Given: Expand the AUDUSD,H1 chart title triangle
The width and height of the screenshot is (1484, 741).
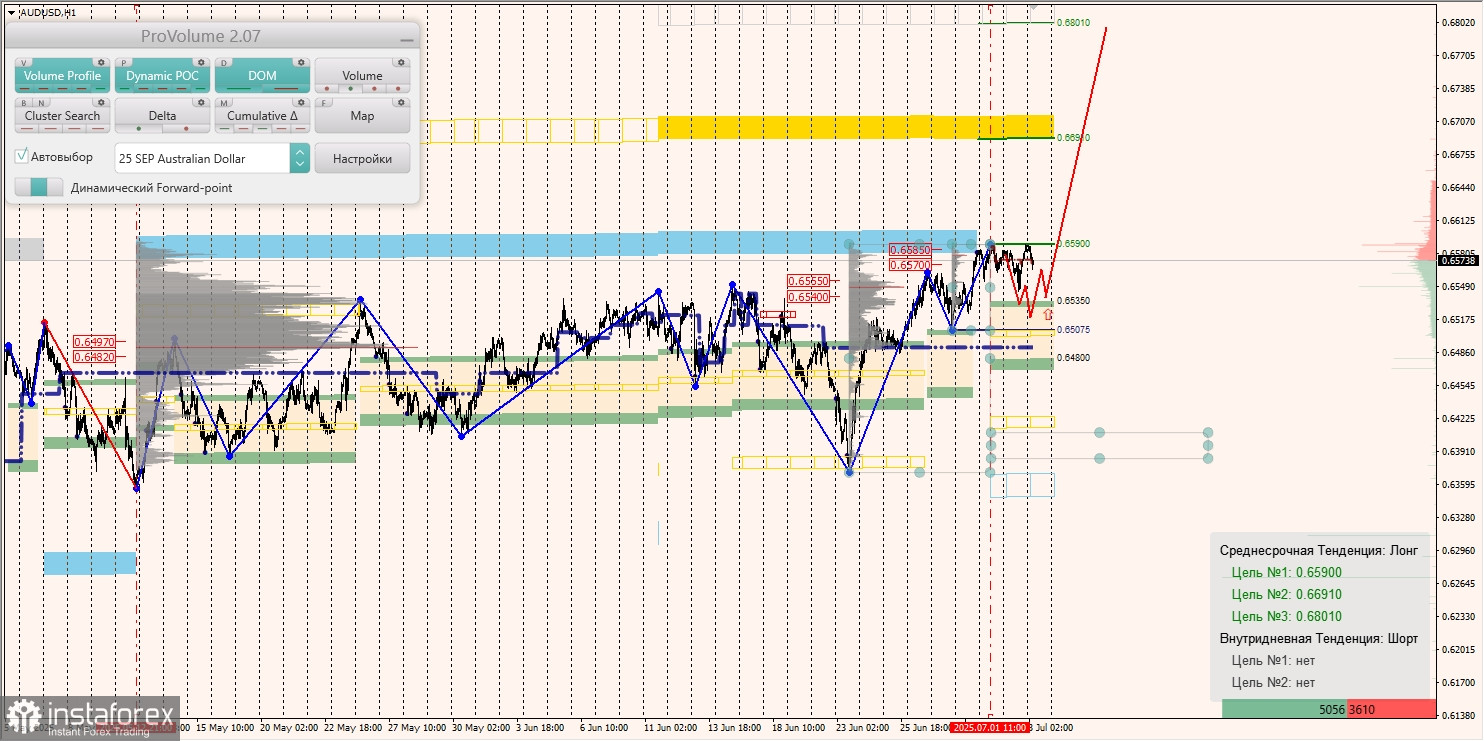Looking at the screenshot, I should 10,12.
